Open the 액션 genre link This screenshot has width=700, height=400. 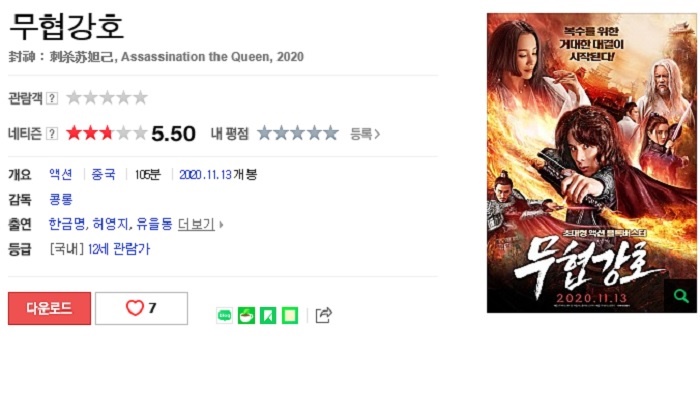tap(60, 174)
